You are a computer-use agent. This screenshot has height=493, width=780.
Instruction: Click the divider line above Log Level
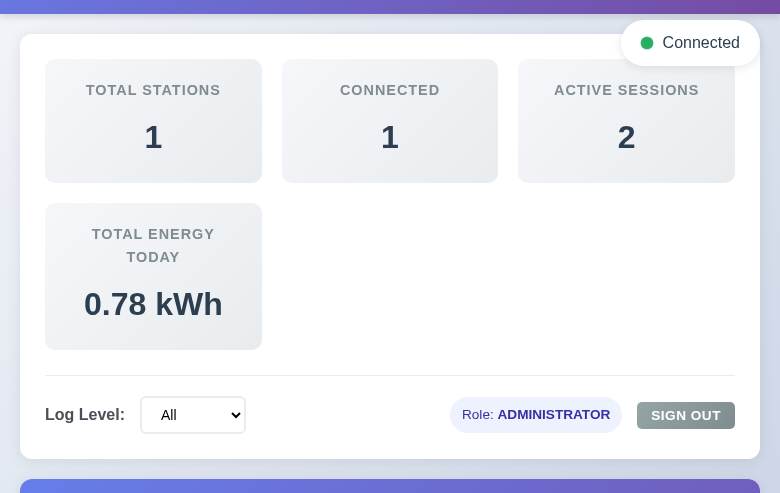pyautogui.click(x=390, y=376)
